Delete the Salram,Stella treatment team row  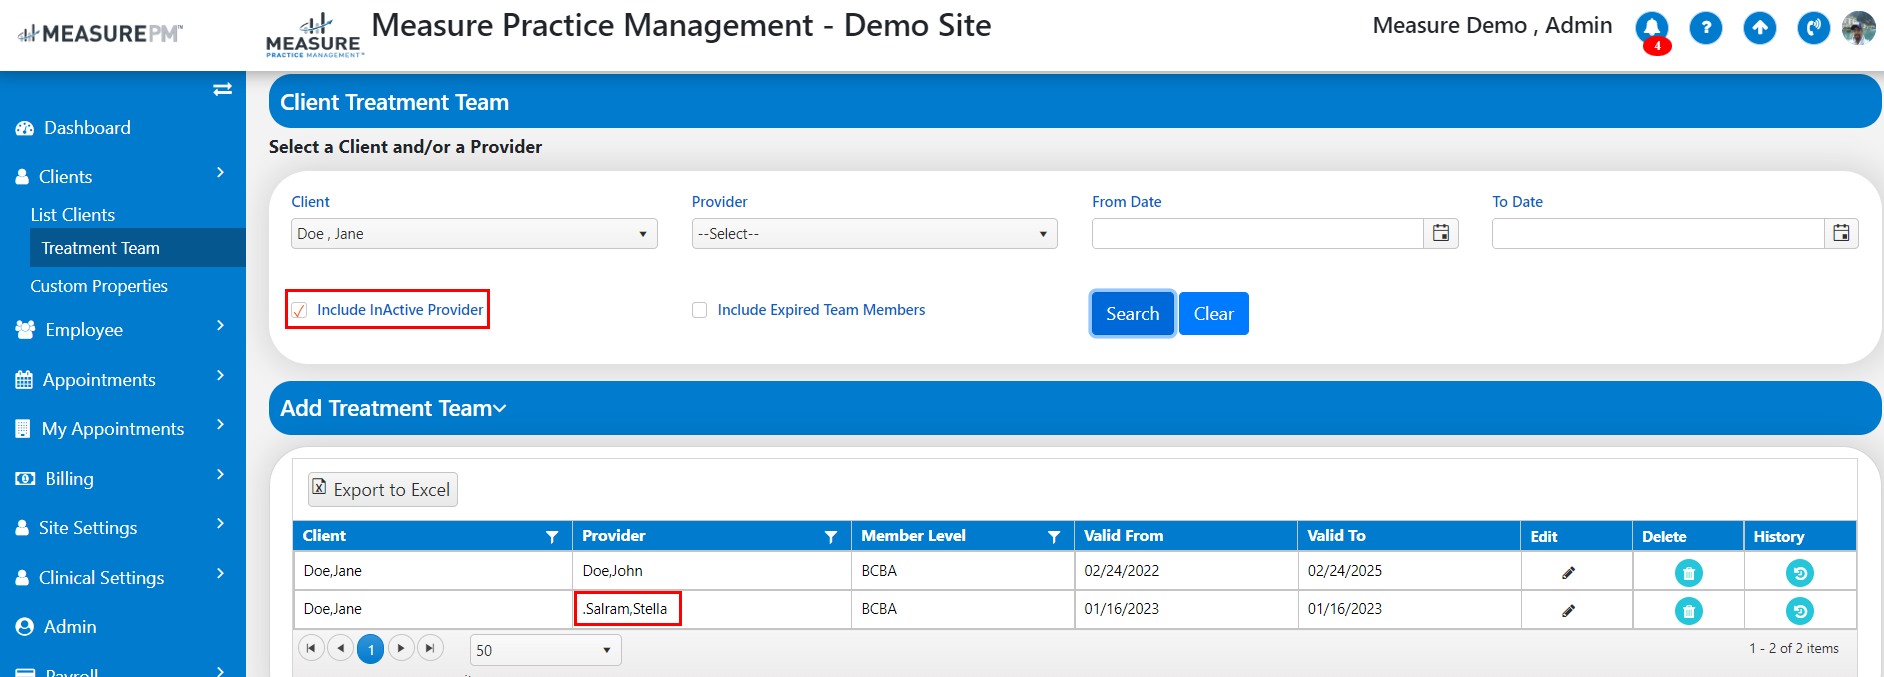point(1689,611)
